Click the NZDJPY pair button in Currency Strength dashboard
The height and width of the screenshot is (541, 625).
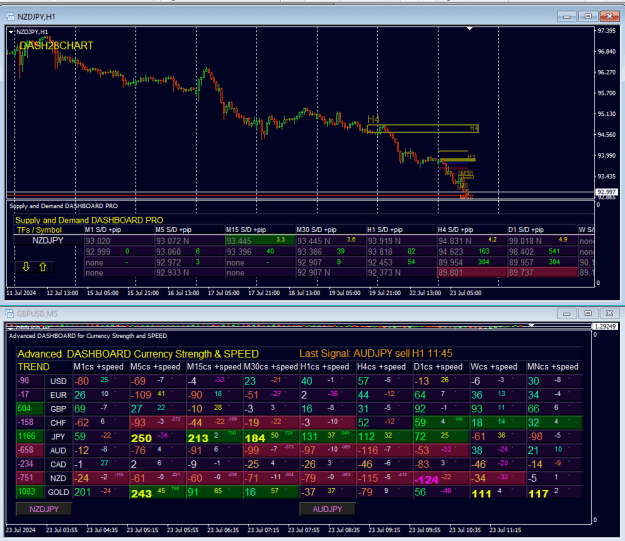point(44,509)
